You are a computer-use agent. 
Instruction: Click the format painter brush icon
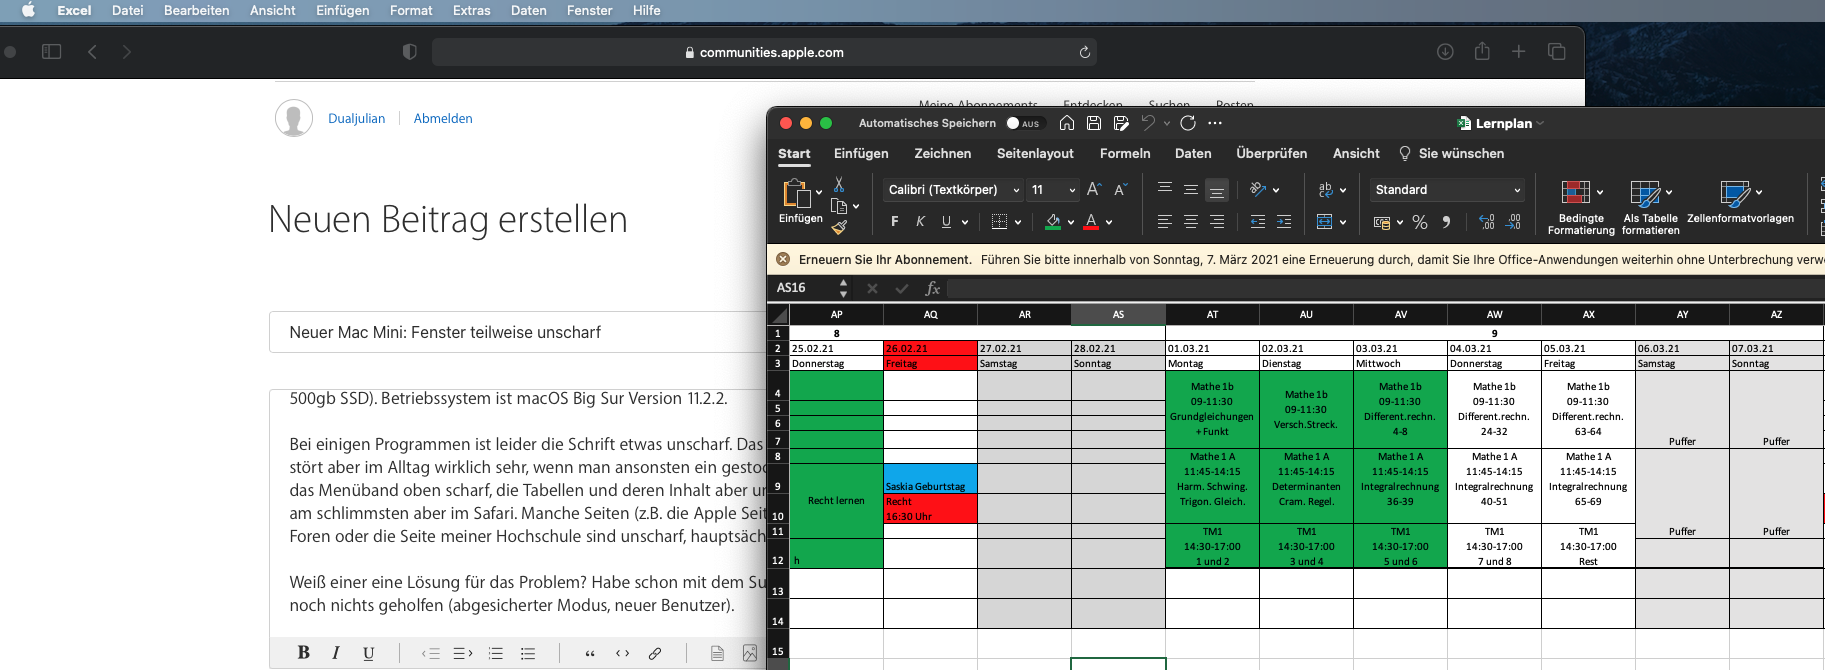point(839,228)
